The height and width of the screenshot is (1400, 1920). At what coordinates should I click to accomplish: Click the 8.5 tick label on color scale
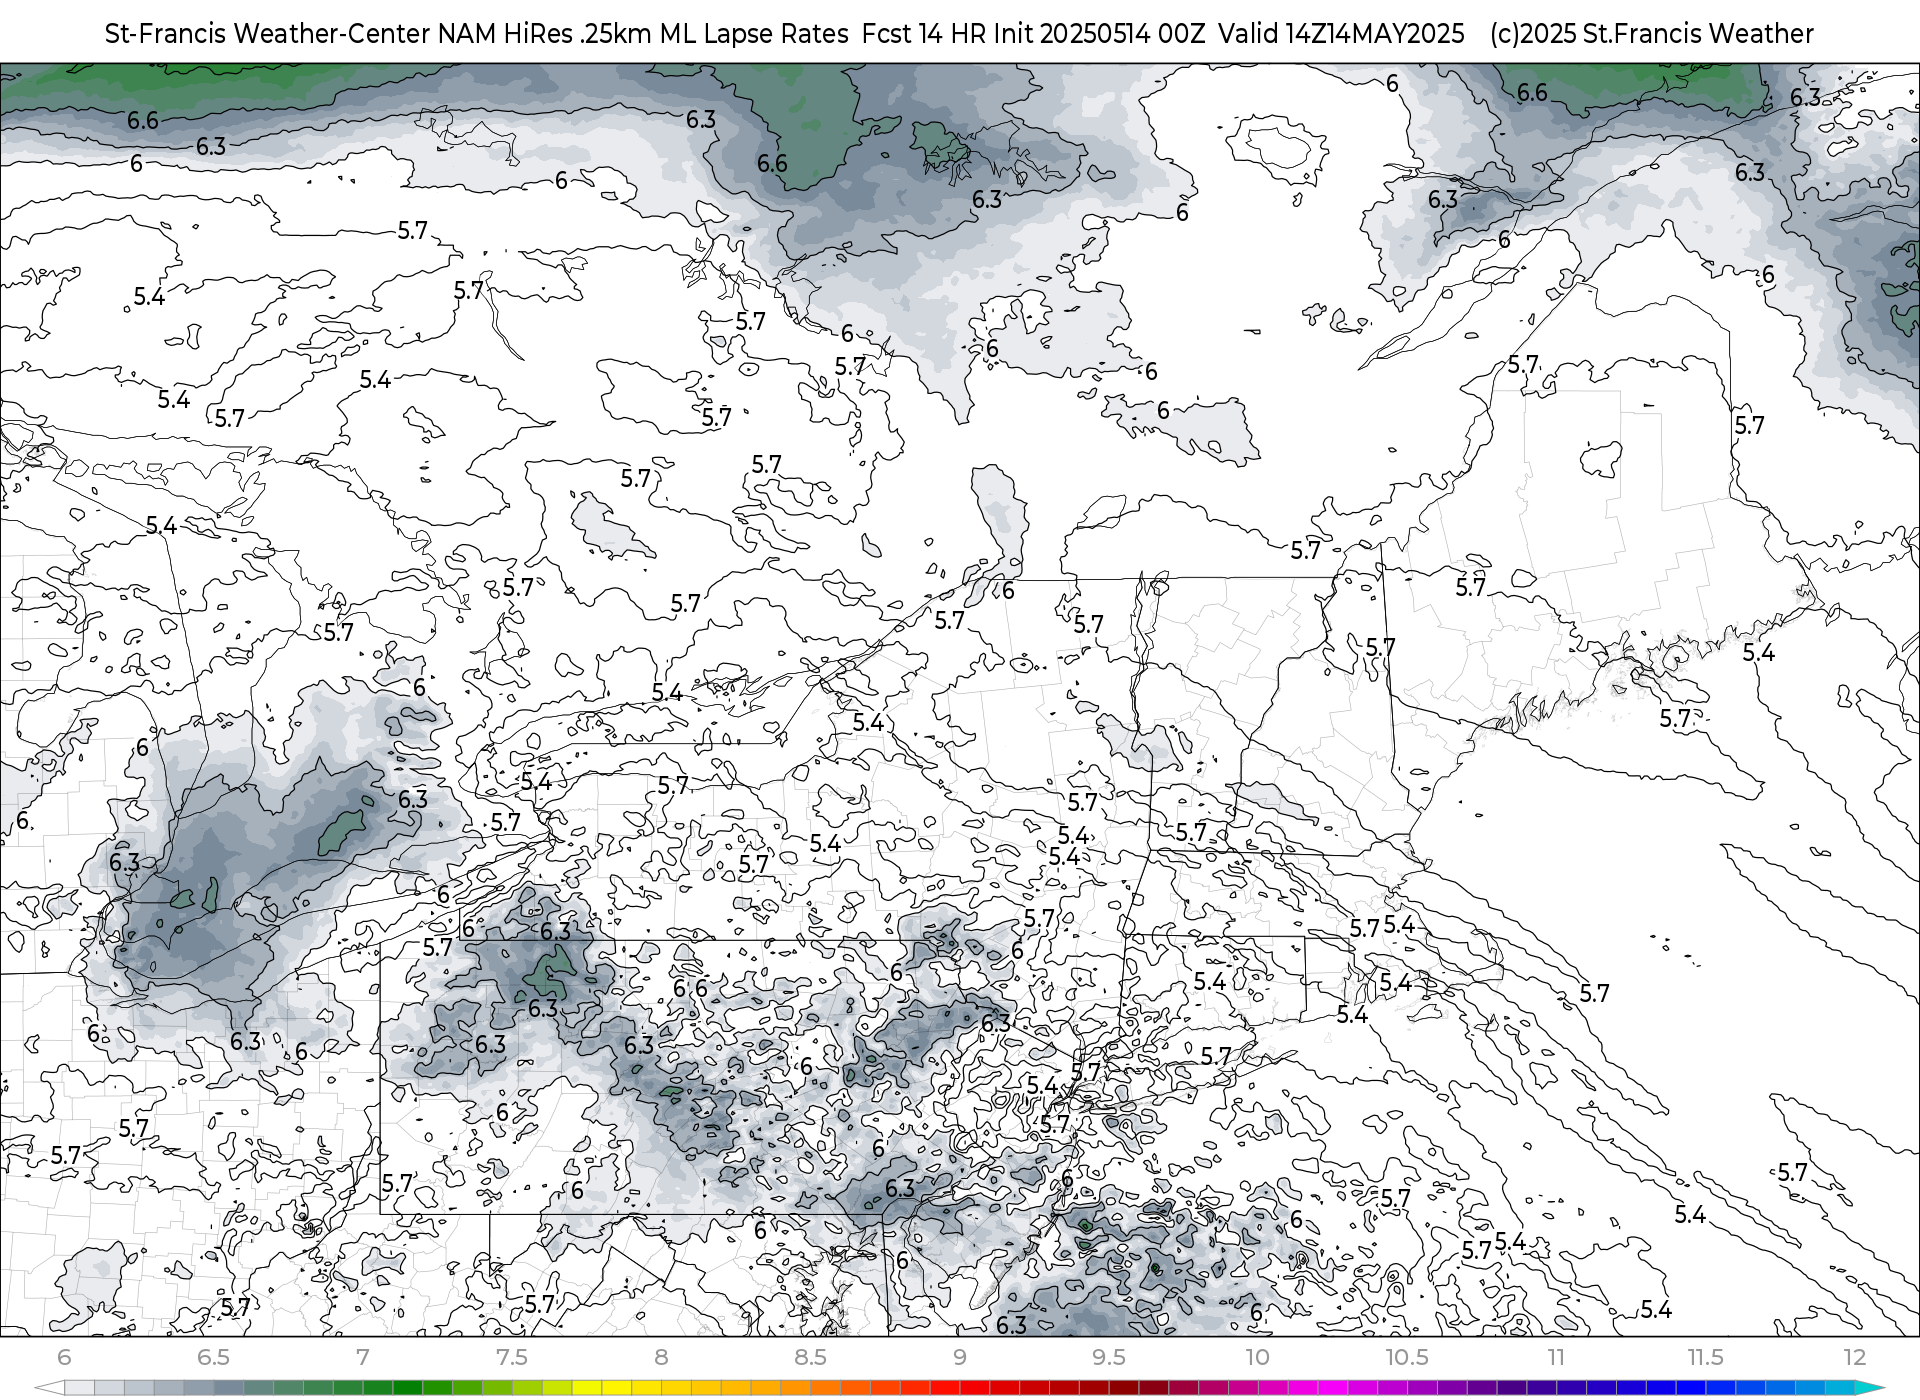pos(810,1357)
